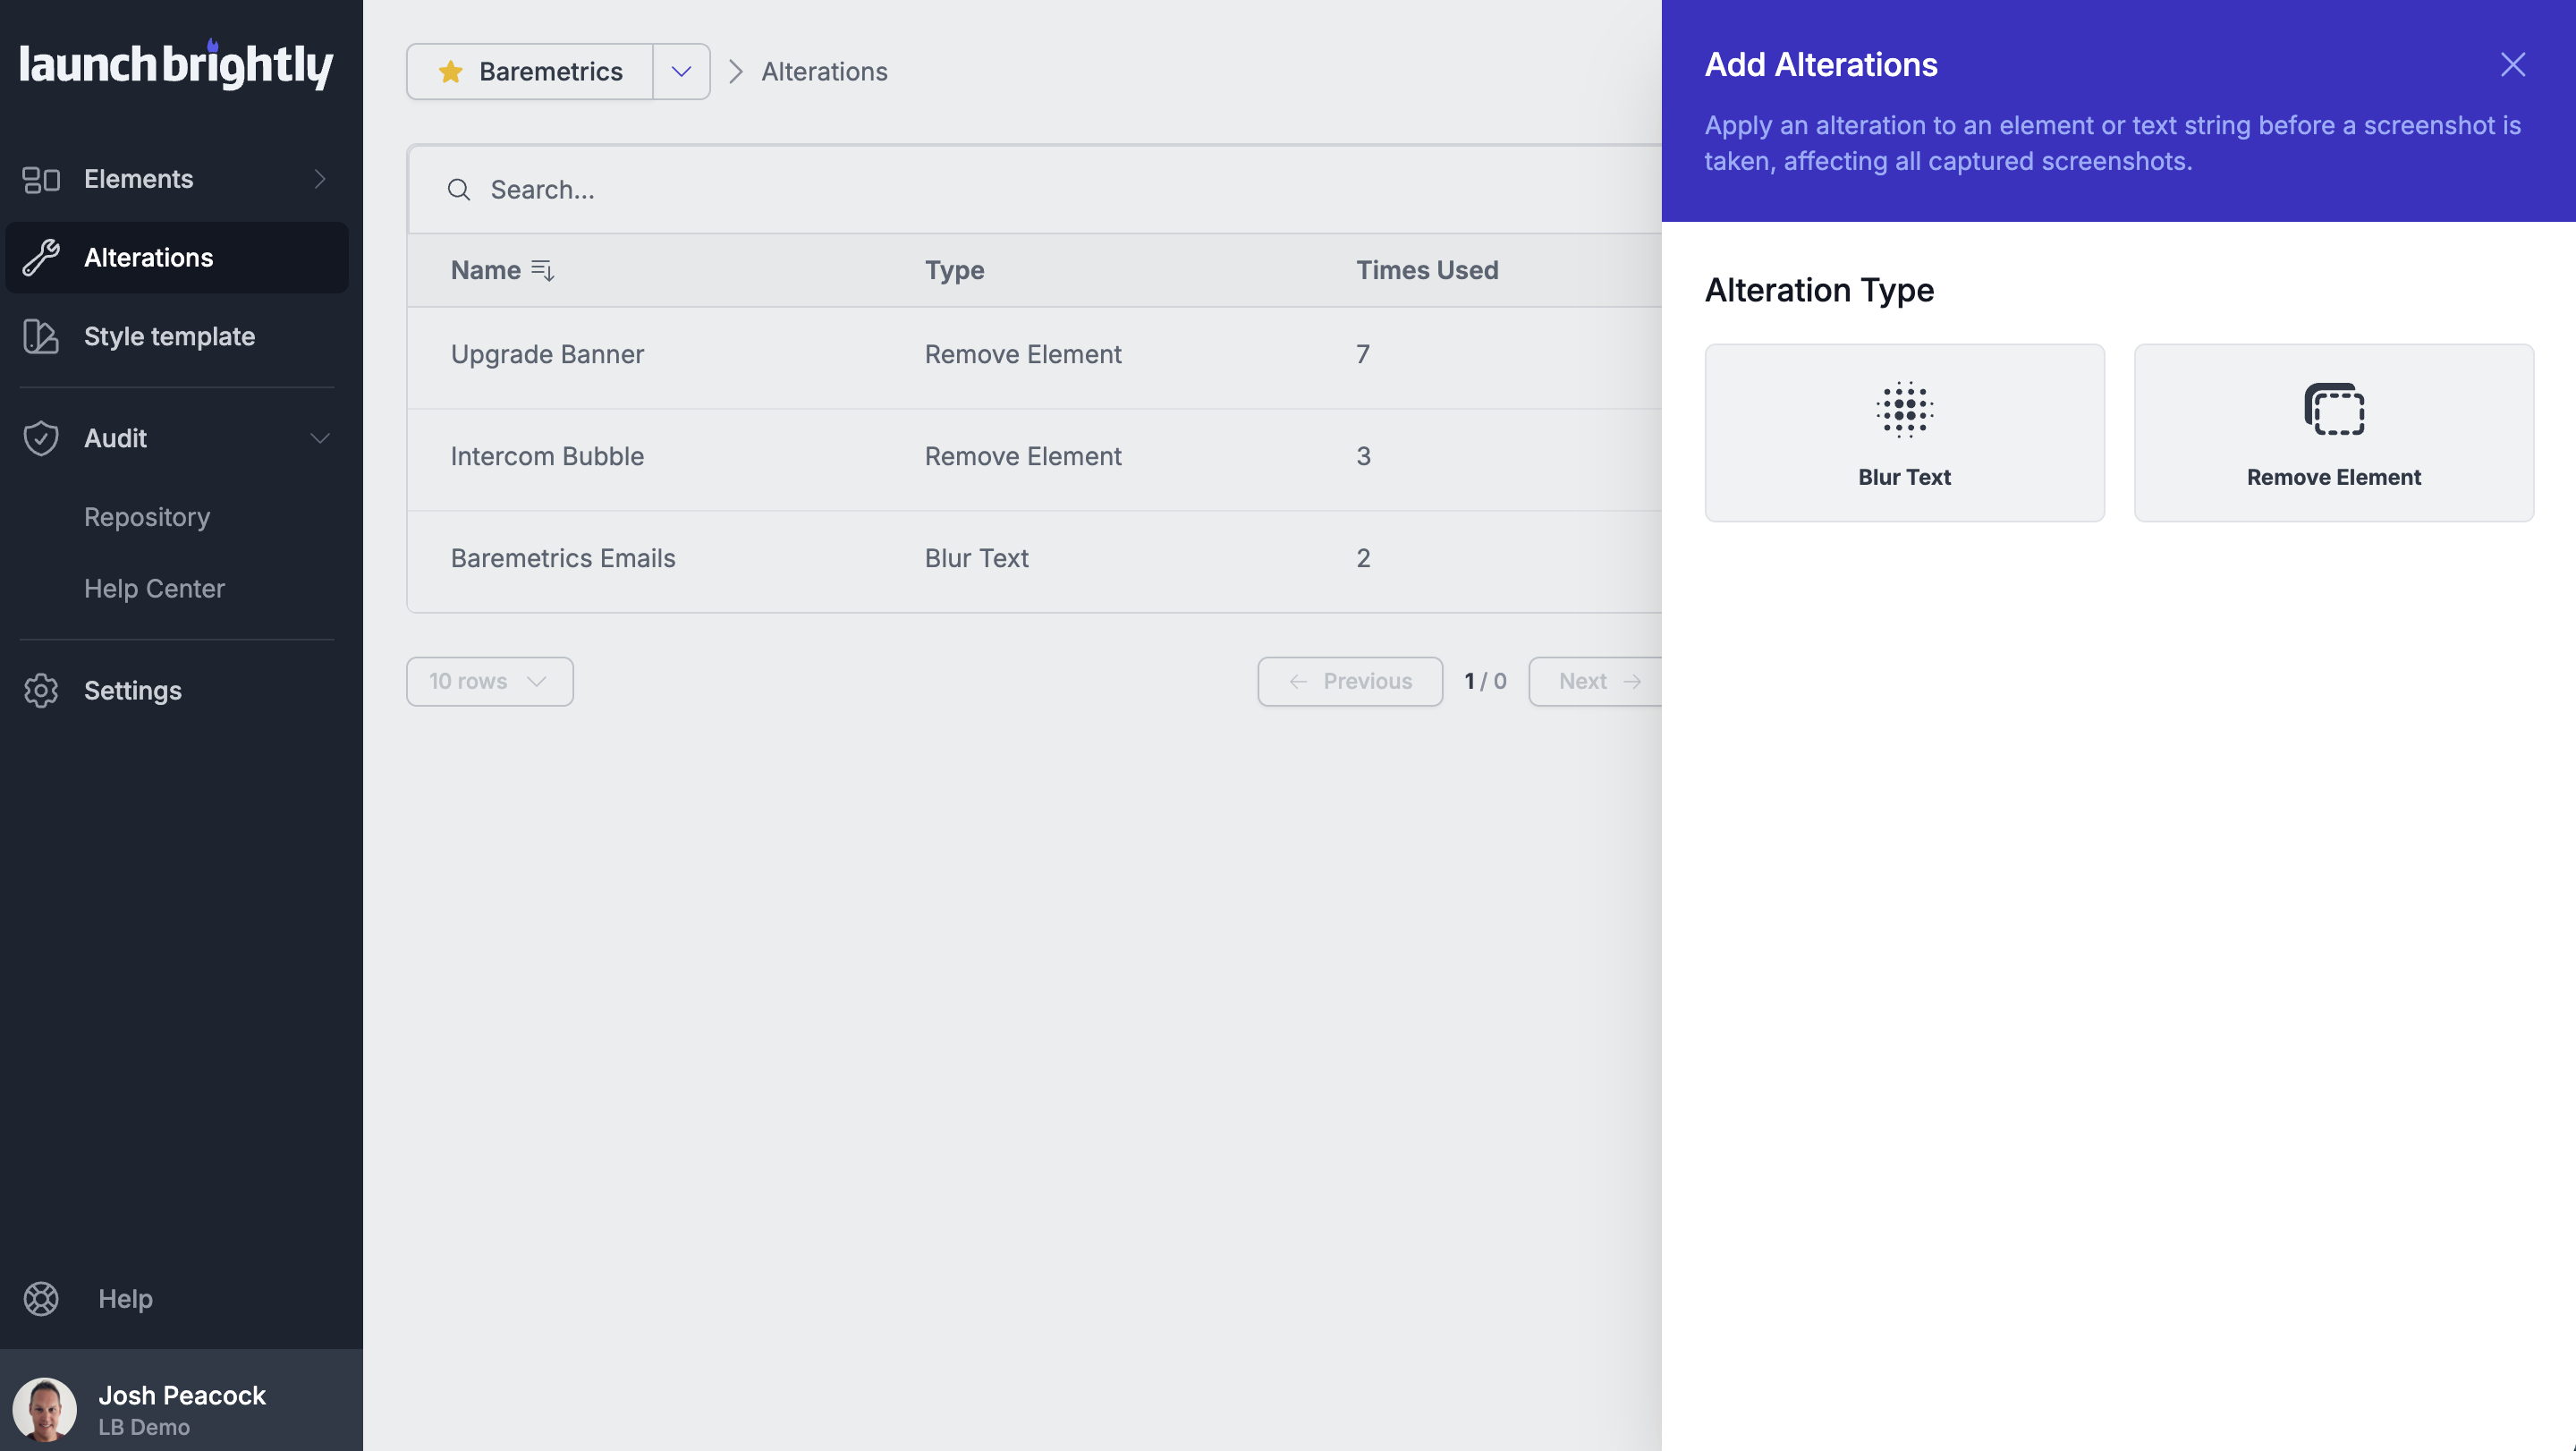Open the Elements menu item
Screen dimensions: 2576x1451
point(177,179)
